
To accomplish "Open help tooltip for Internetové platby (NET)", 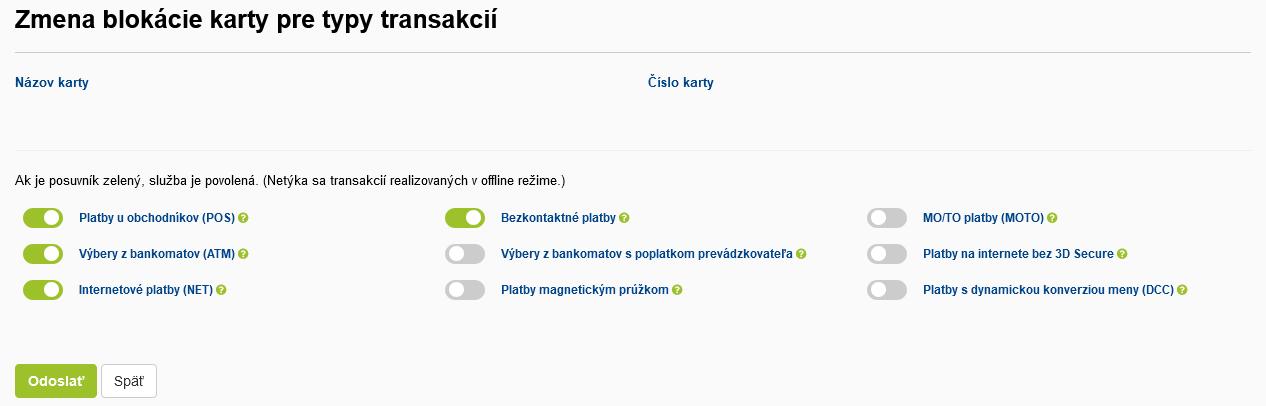I will (221, 290).
